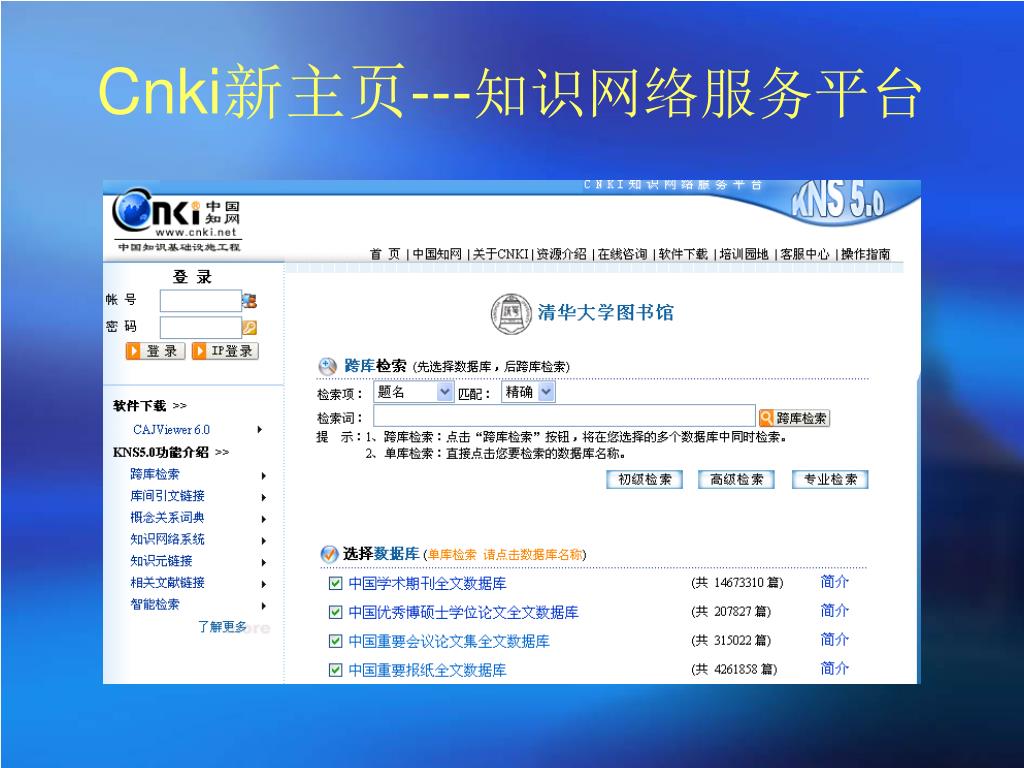Click KNS5.0功能介绍 >> sidebar heading
This screenshot has height=768, width=1024.
(171, 452)
